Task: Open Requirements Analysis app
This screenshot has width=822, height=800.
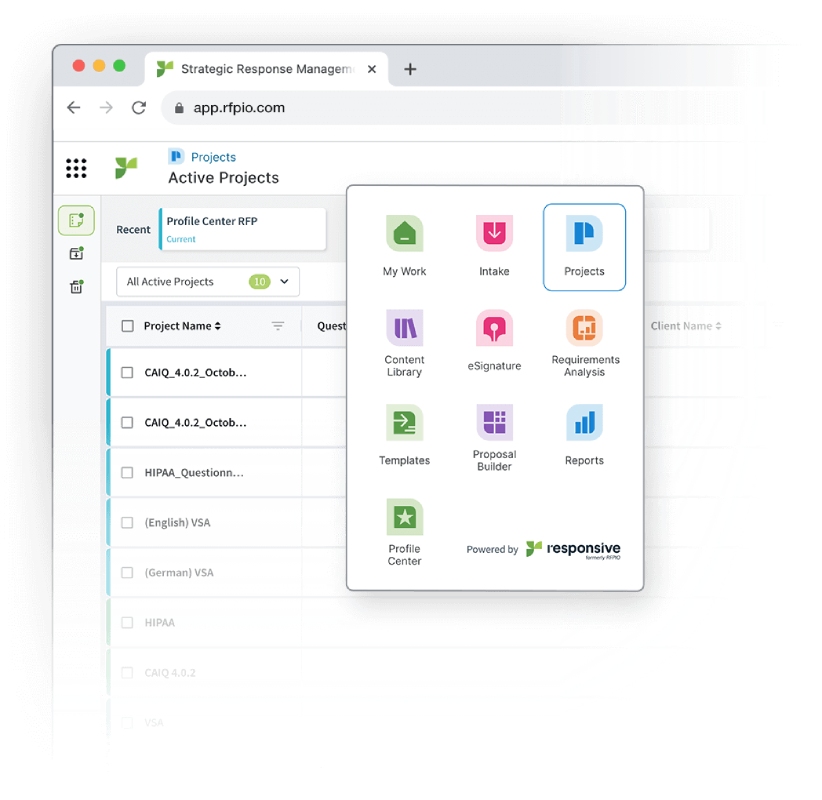Action: coord(585,343)
